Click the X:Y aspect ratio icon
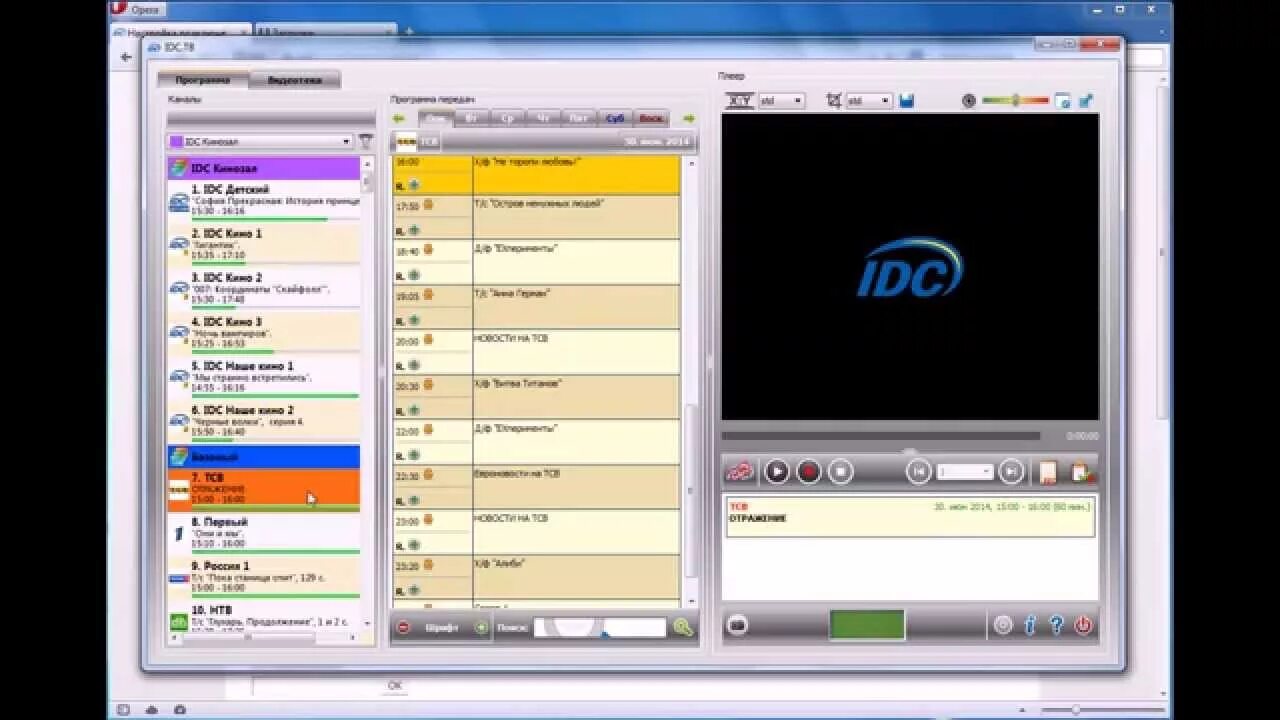 [740, 101]
